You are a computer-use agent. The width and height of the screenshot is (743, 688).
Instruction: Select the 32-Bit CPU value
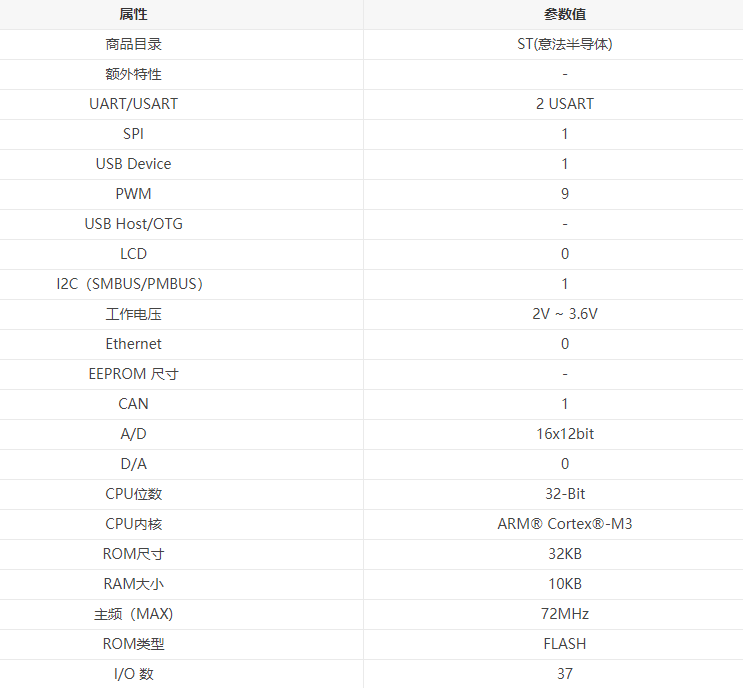click(564, 494)
